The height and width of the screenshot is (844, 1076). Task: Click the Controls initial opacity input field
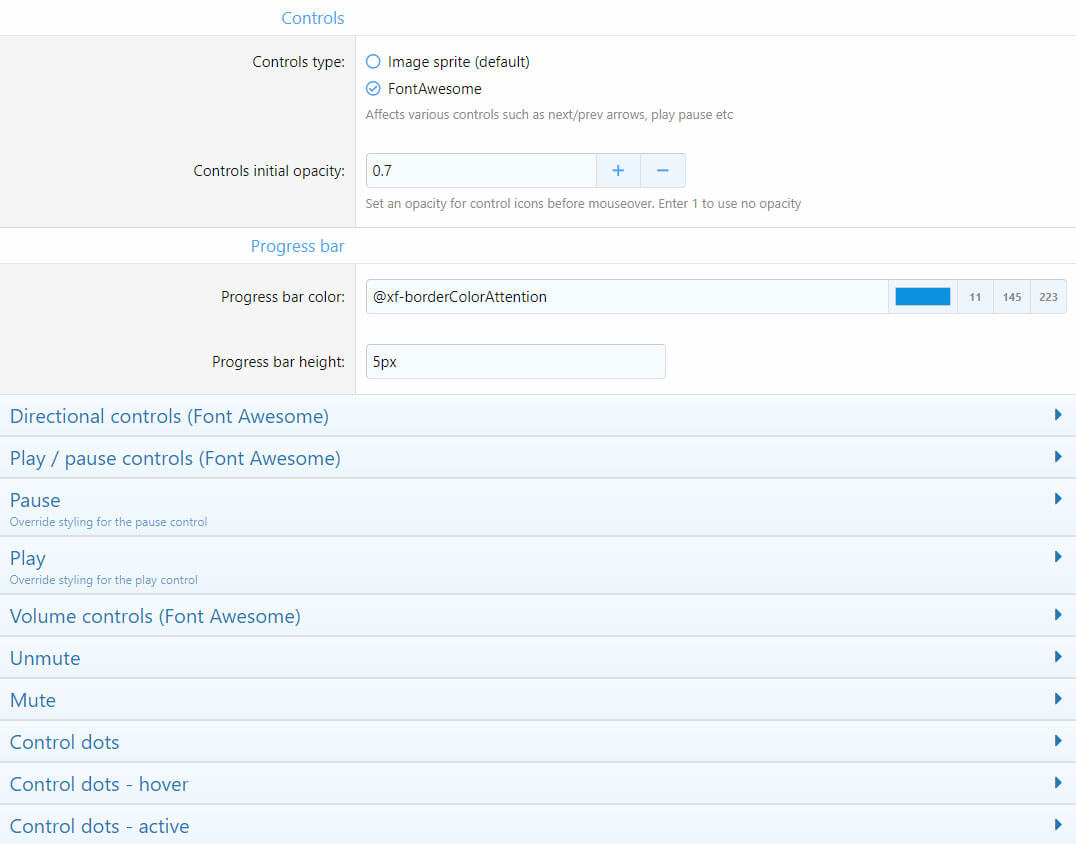tap(481, 171)
